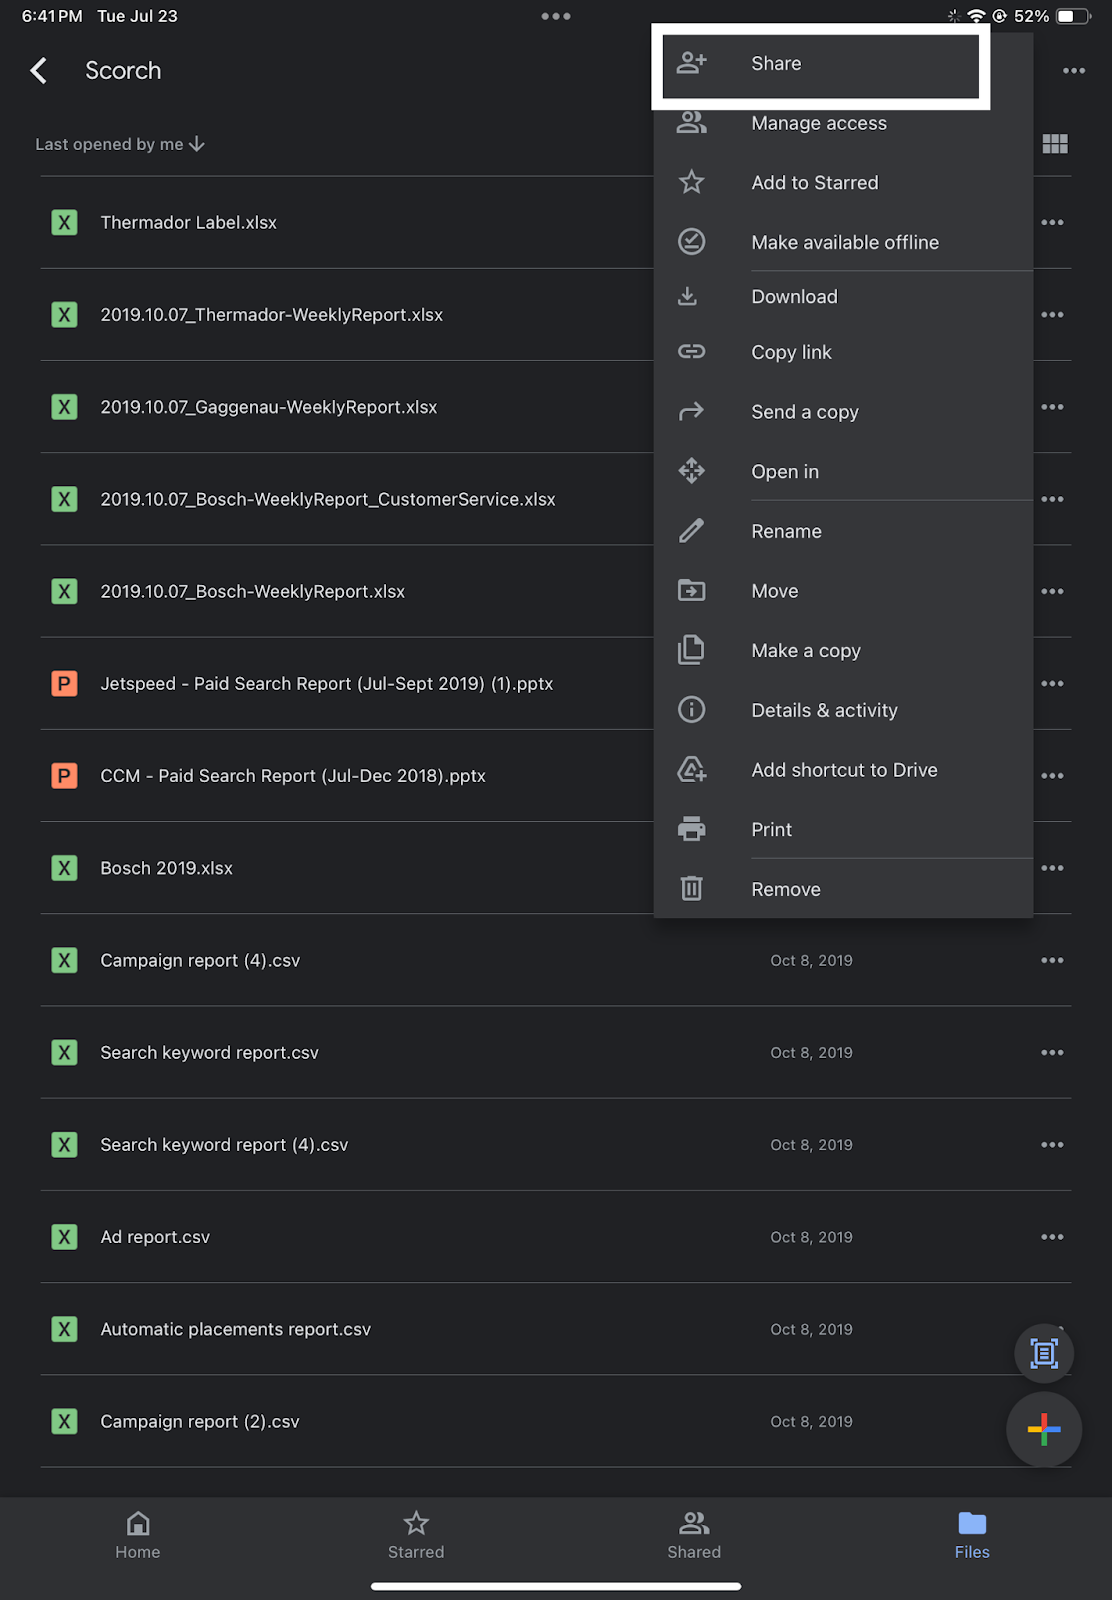Open more options for Search keyword report.csv
The image size is (1112, 1600).
(x=1052, y=1052)
